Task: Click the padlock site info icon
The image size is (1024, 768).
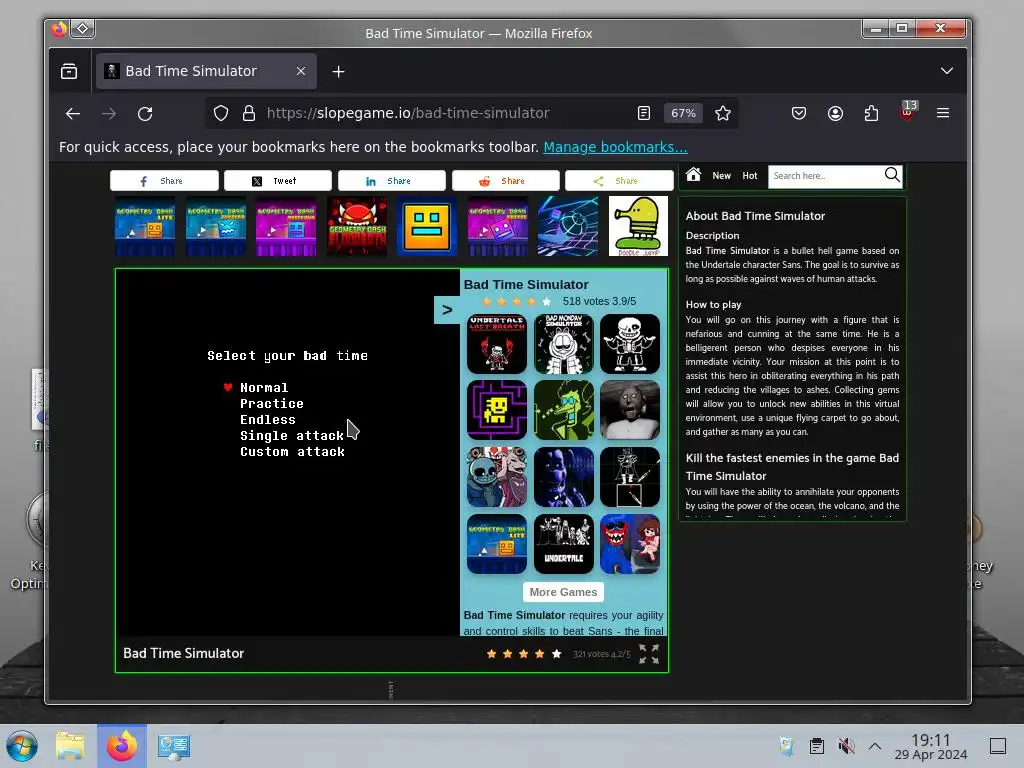Action: pyautogui.click(x=249, y=114)
